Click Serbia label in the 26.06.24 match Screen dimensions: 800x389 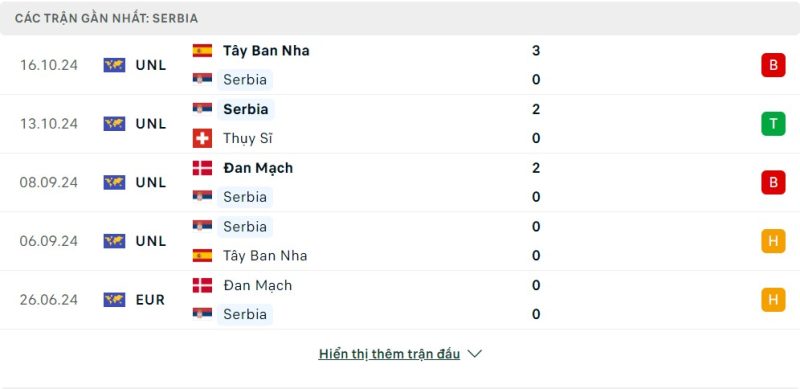(245, 314)
